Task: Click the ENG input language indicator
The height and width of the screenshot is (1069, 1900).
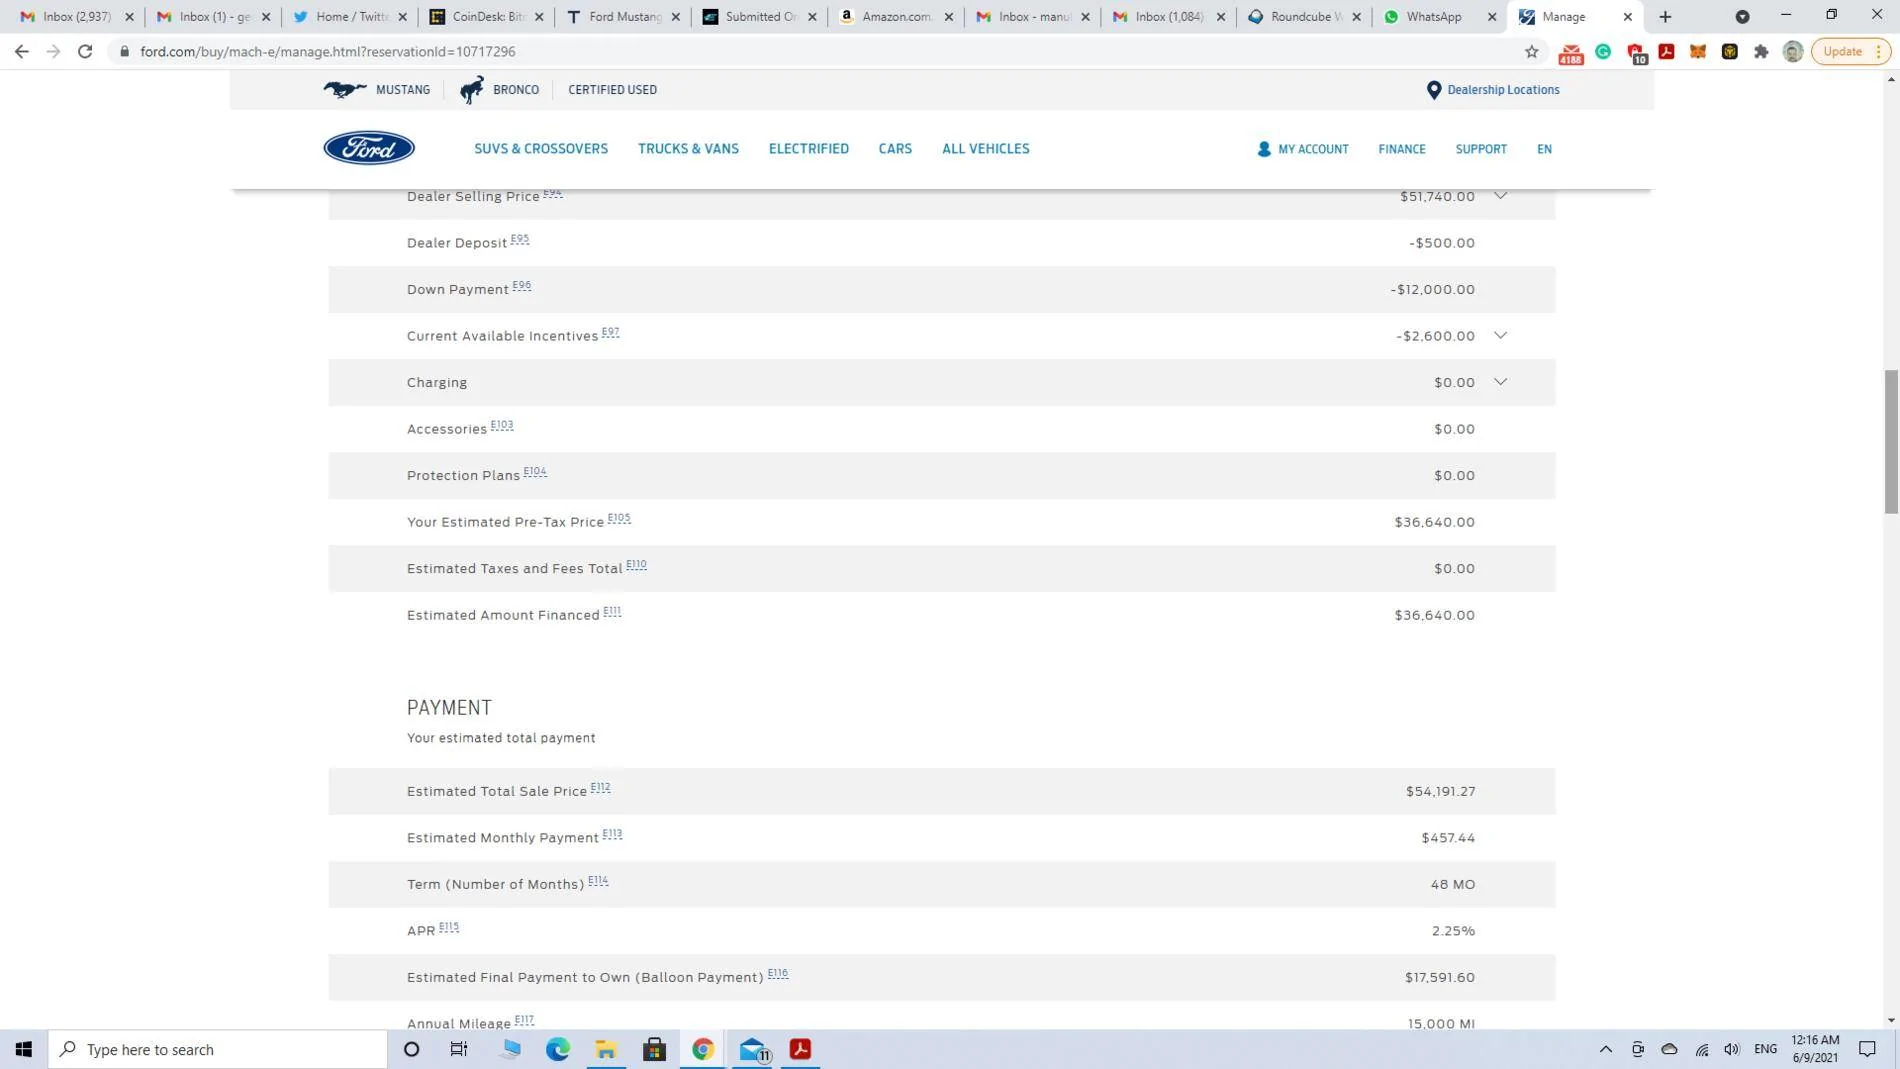Action: pos(1765,1049)
